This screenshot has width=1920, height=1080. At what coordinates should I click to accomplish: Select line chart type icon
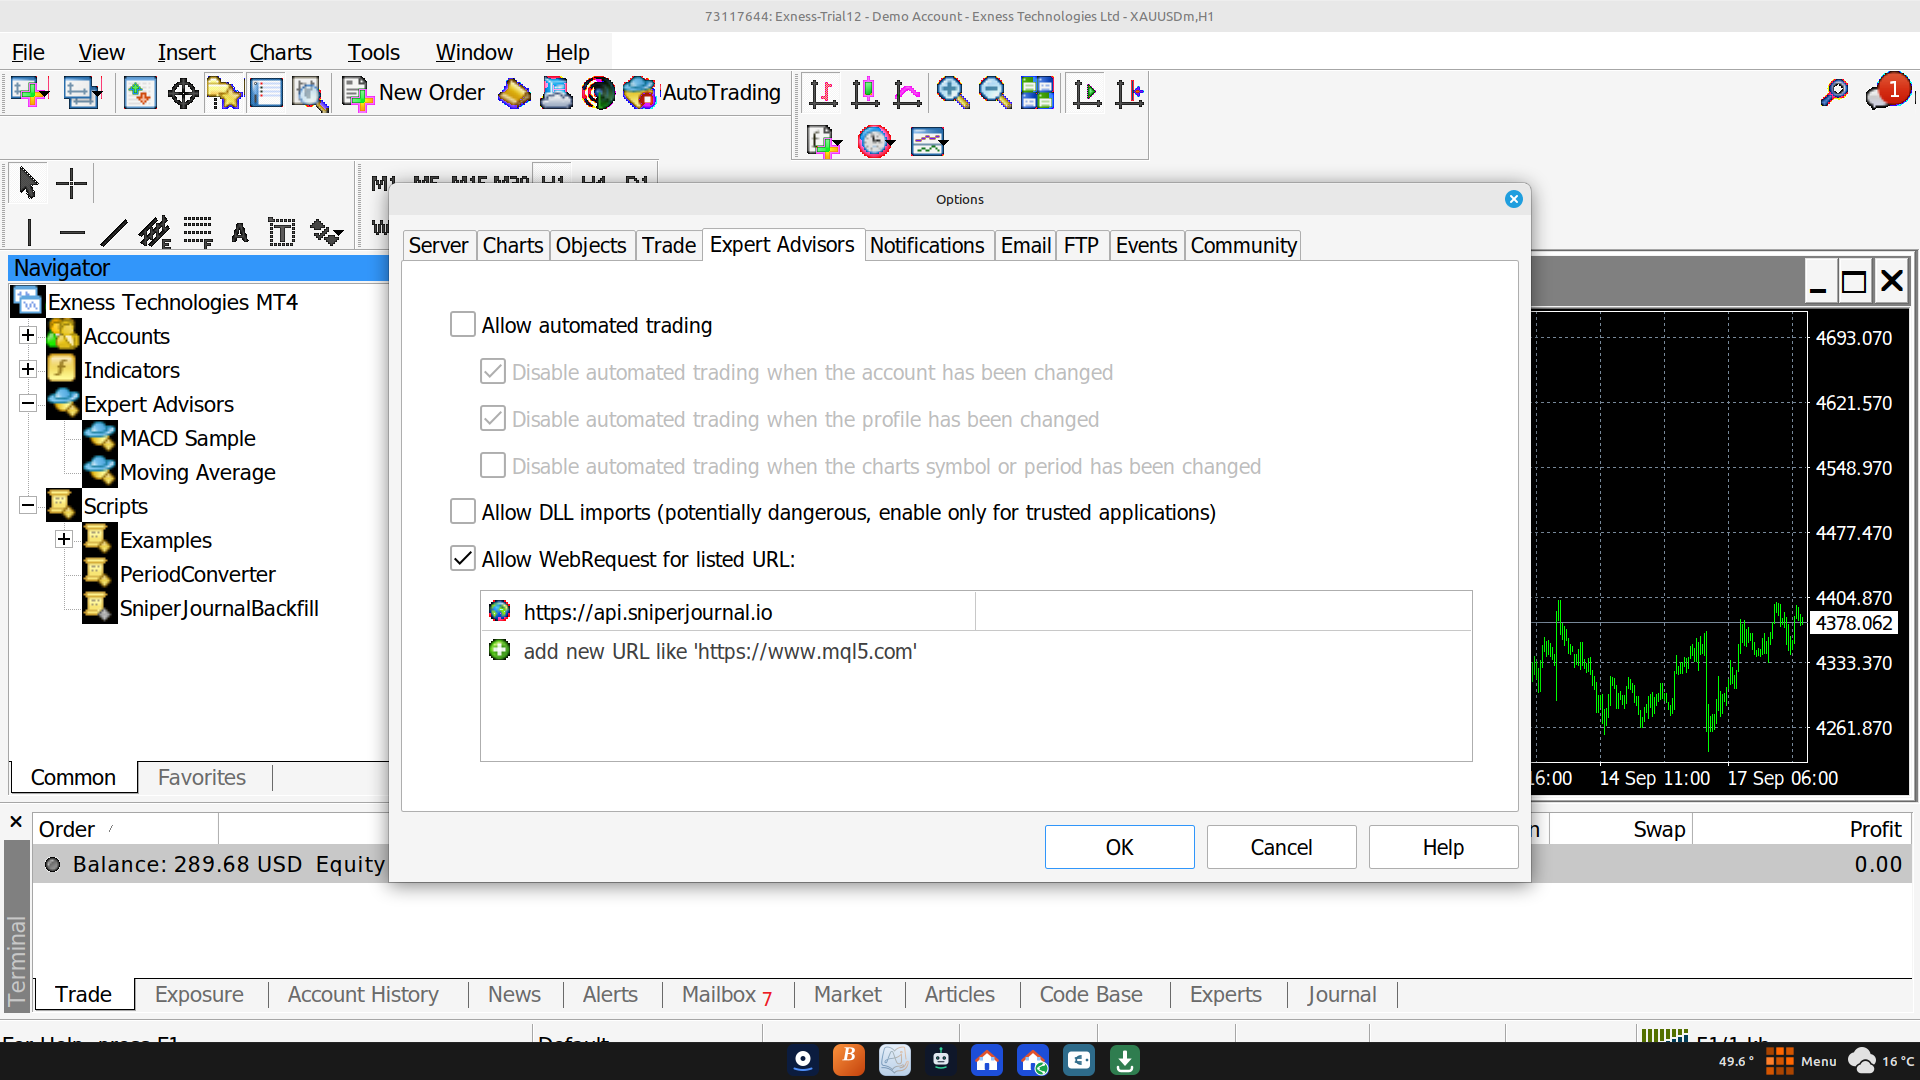(907, 93)
